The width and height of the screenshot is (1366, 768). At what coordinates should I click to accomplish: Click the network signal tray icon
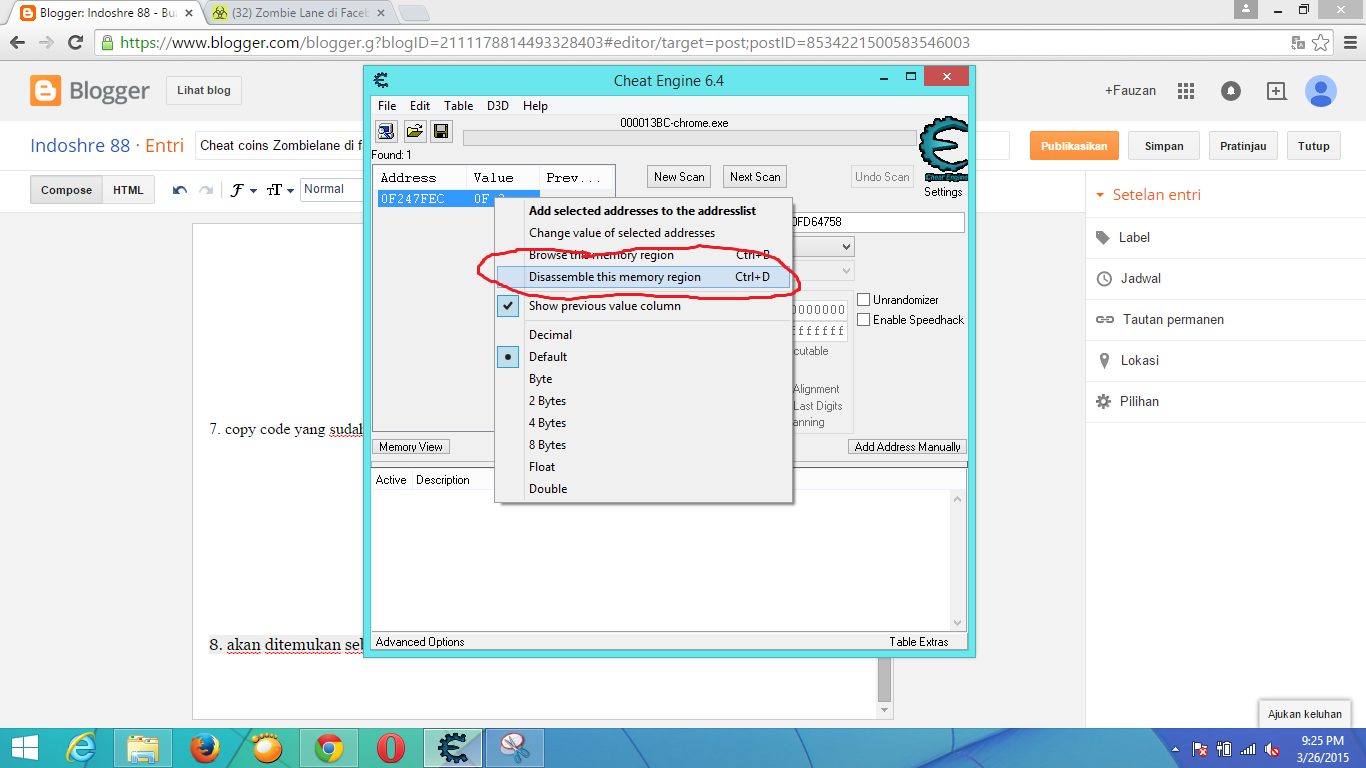point(1247,749)
